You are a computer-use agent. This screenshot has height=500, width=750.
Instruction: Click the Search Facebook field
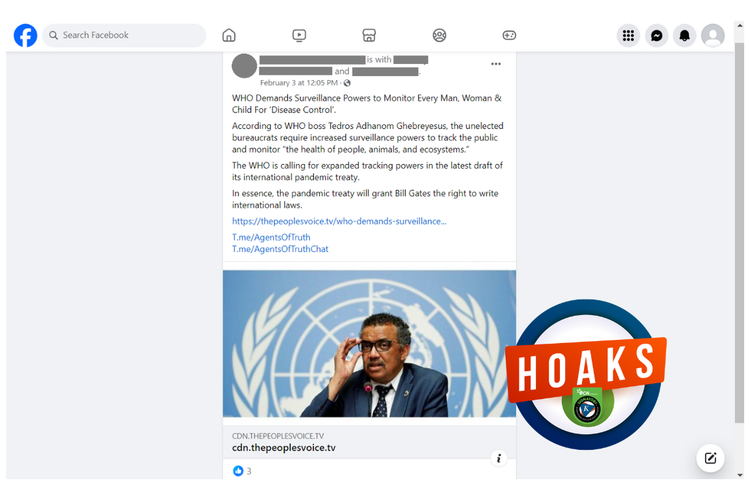(124, 35)
